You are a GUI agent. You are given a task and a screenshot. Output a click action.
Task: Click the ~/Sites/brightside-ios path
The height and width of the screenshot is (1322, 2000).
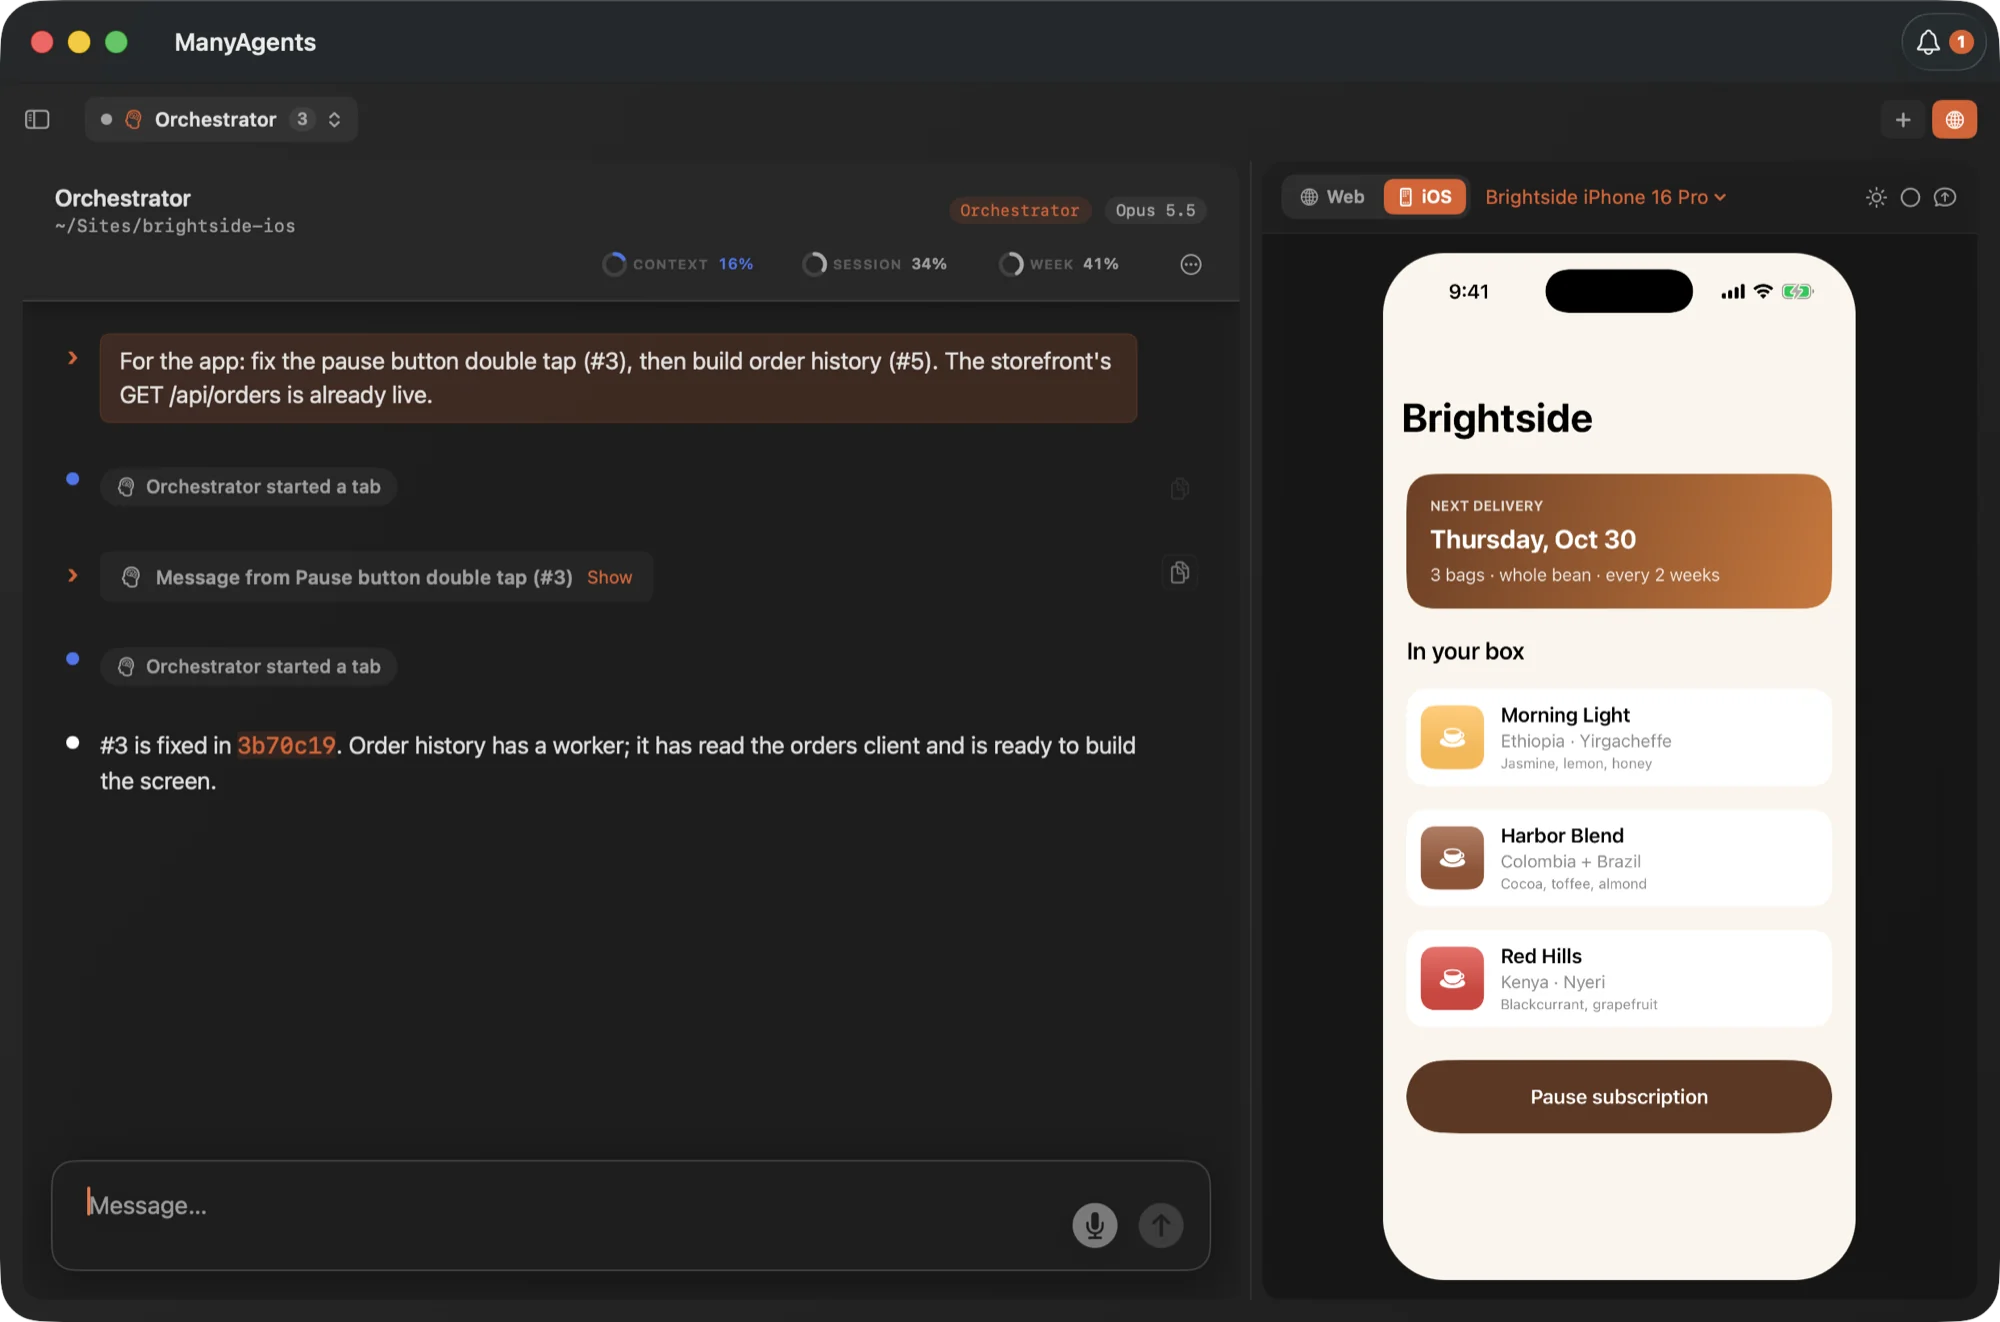[175, 226]
